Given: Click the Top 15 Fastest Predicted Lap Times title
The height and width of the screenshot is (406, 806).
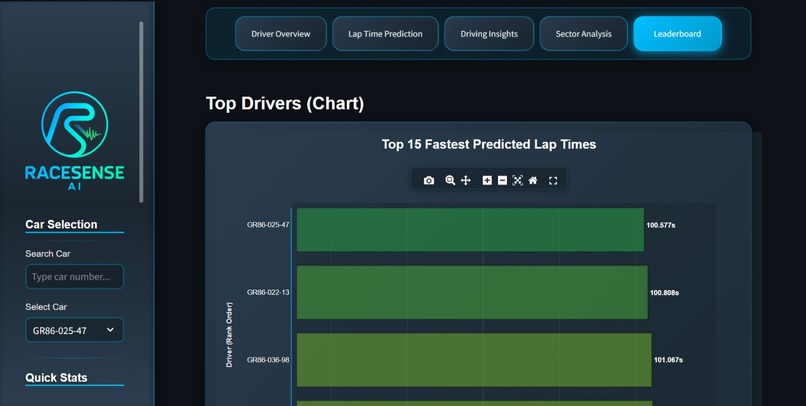Looking at the screenshot, I should point(489,144).
